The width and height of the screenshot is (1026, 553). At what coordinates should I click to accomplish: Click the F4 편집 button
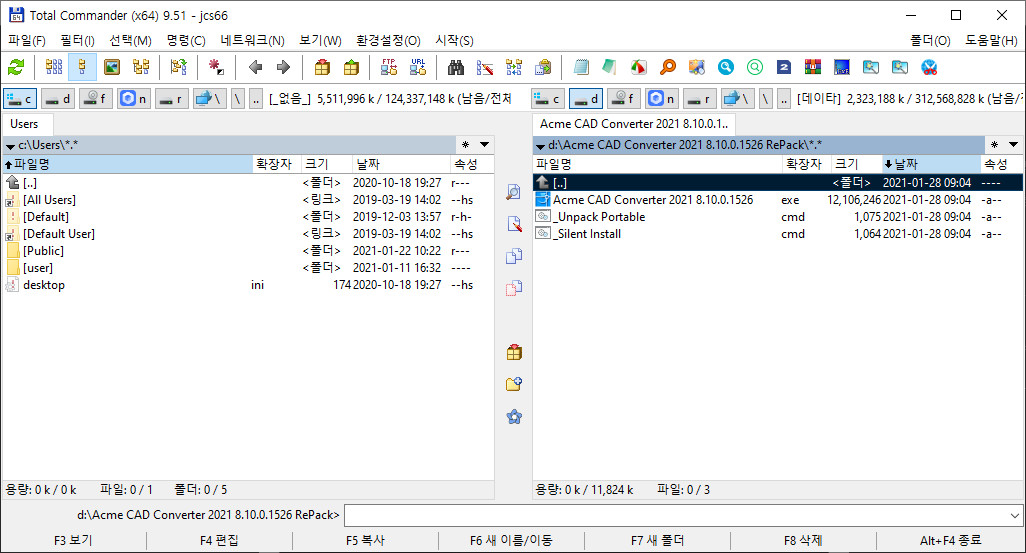(x=219, y=541)
